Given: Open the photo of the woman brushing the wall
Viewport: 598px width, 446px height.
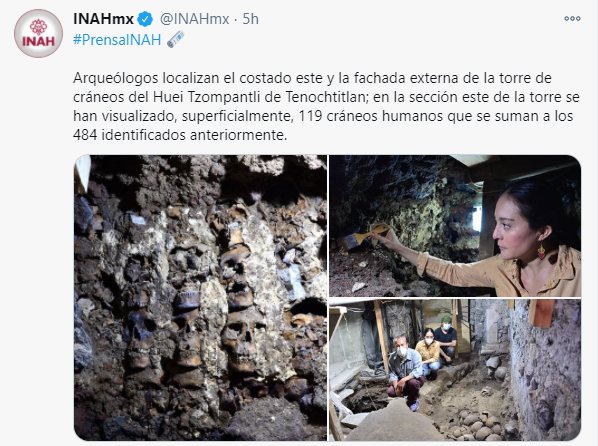Looking at the screenshot, I should (x=455, y=226).
